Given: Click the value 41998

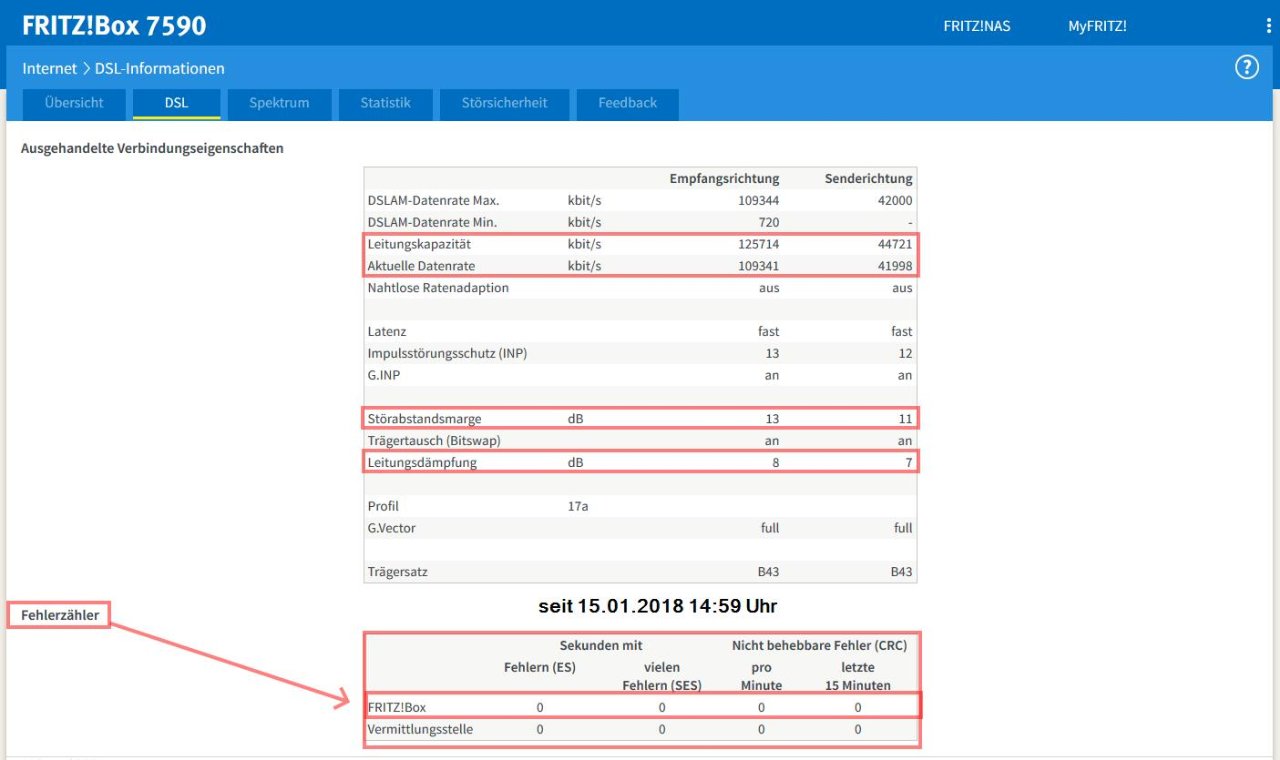Looking at the screenshot, I should 895,266.
